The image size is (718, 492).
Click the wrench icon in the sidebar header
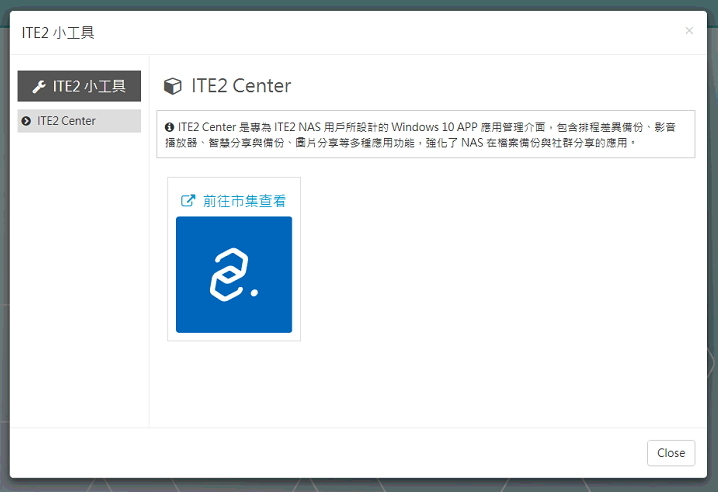[x=39, y=87]
